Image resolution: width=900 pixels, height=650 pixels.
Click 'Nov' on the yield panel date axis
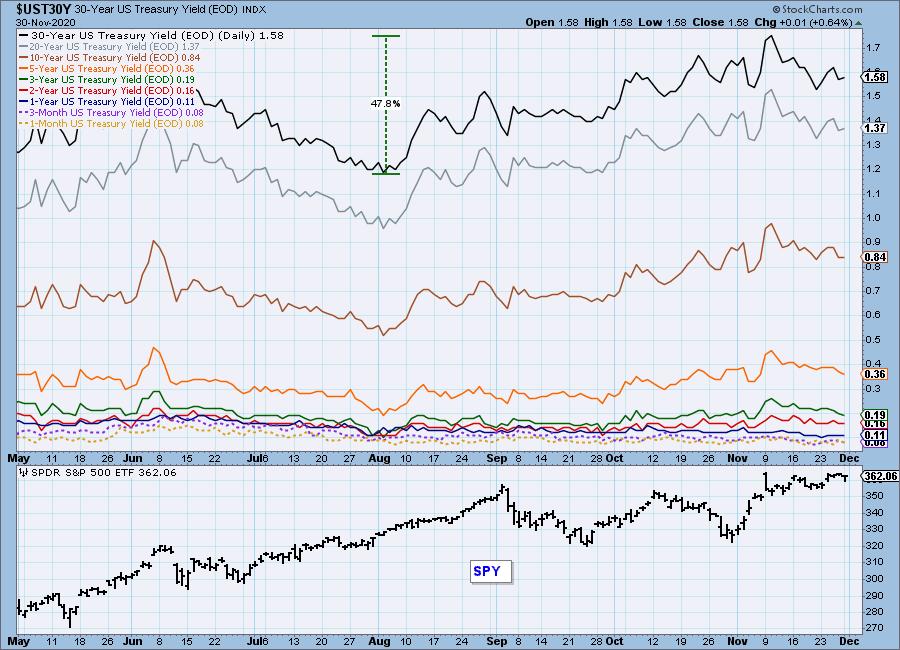pos(737,458)
